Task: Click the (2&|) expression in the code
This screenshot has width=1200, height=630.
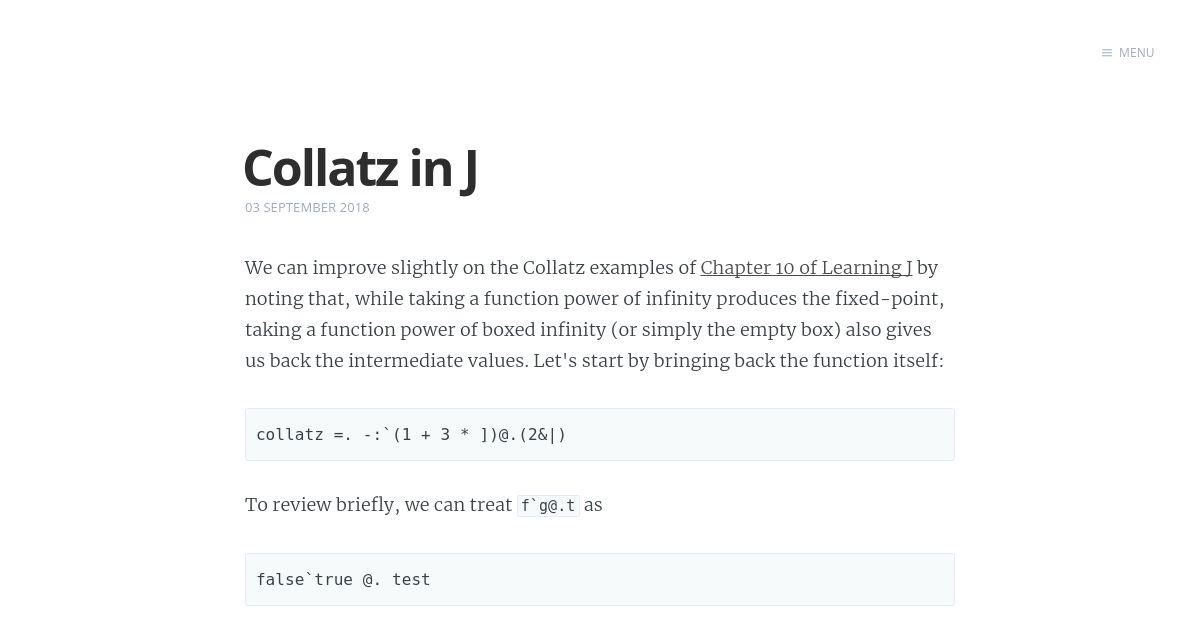Action: click(543, 435)
